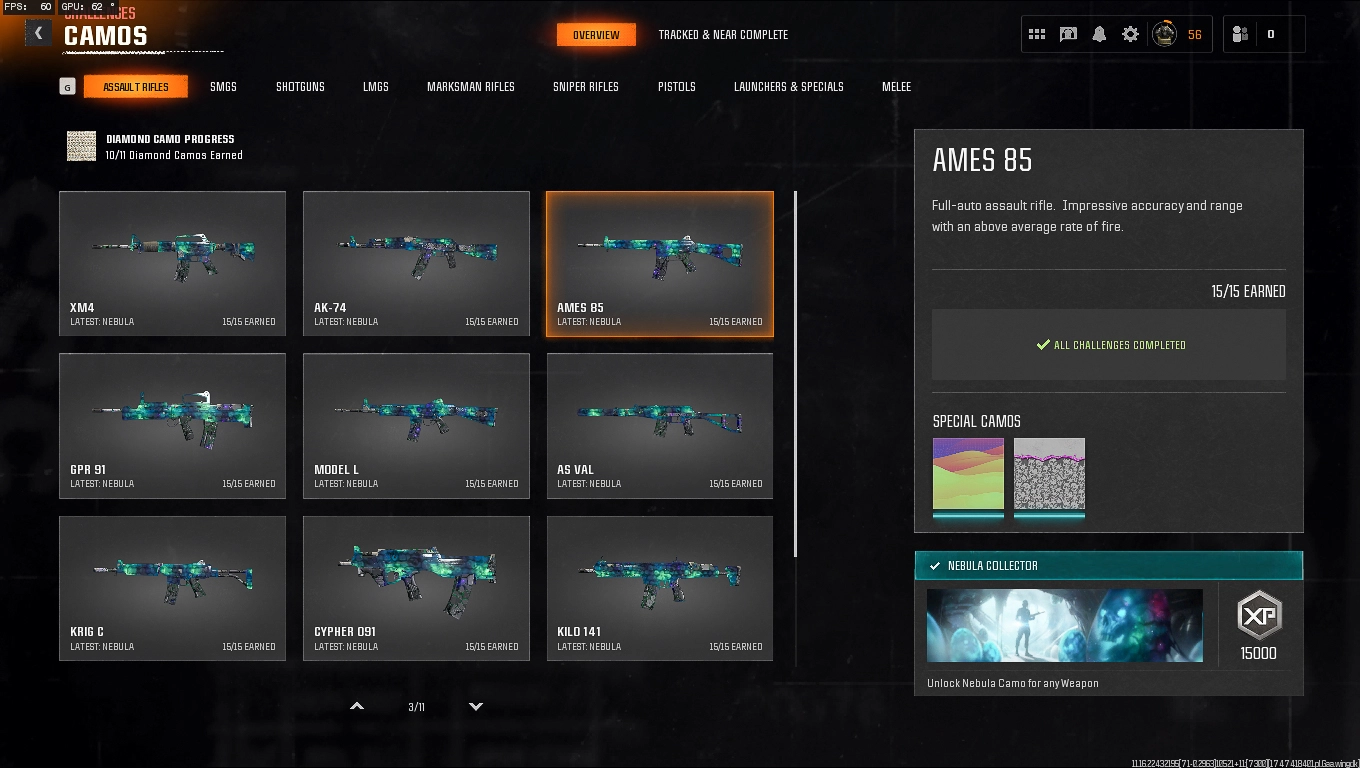Click the Camos page title
This screenshot has height=768, width=1360.
[106, 36]
